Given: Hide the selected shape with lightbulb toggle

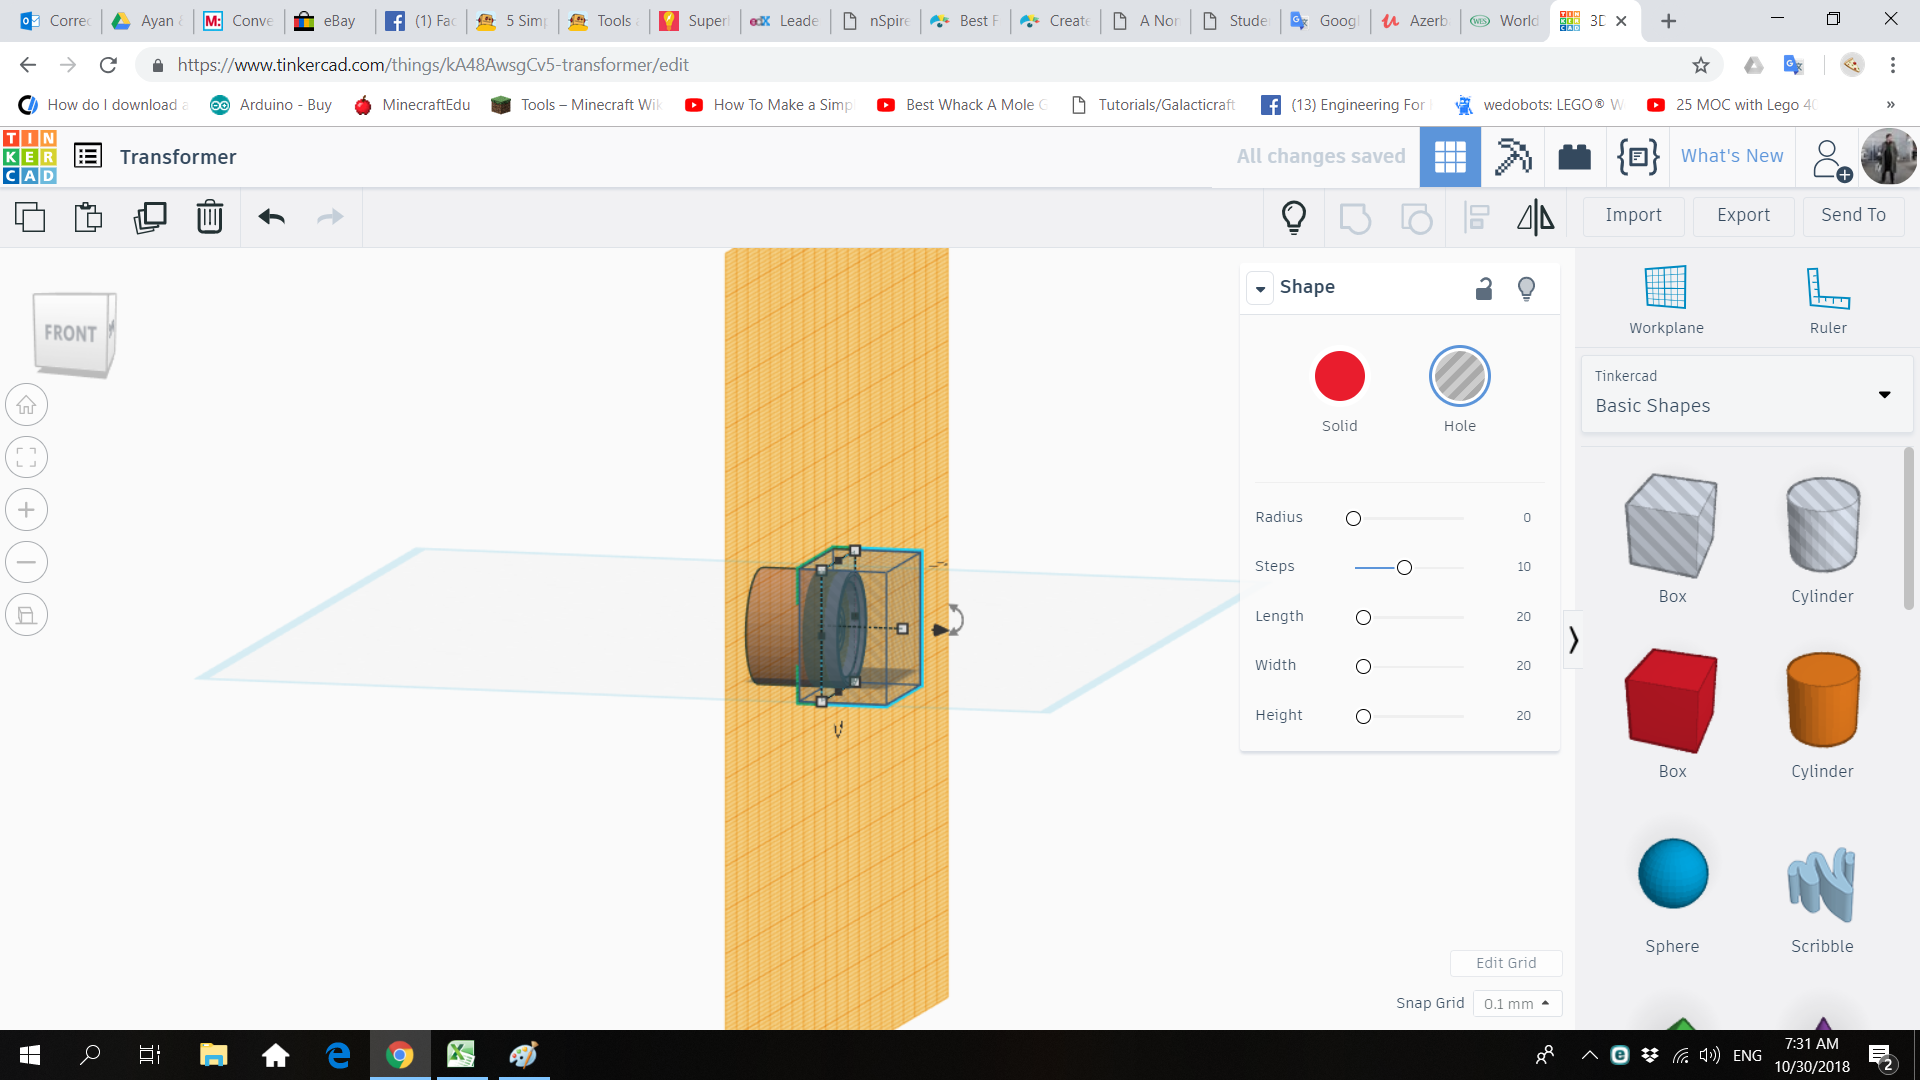Looking at the screenshot, I should (1526, 288).
